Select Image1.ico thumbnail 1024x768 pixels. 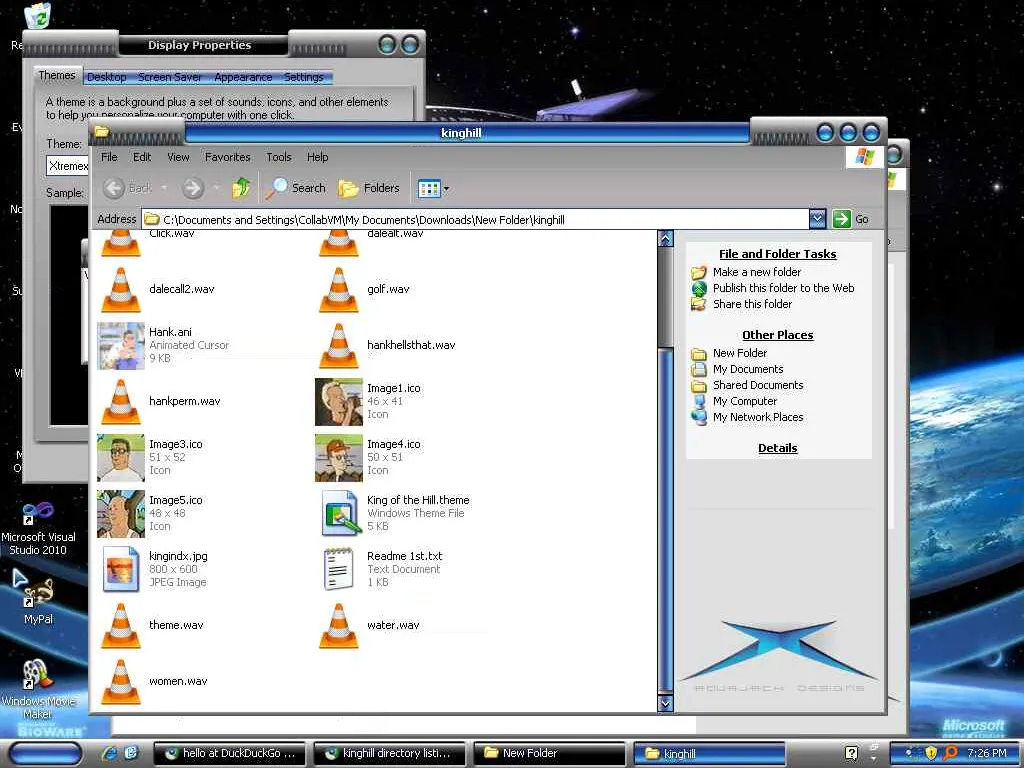coord(338,402)
